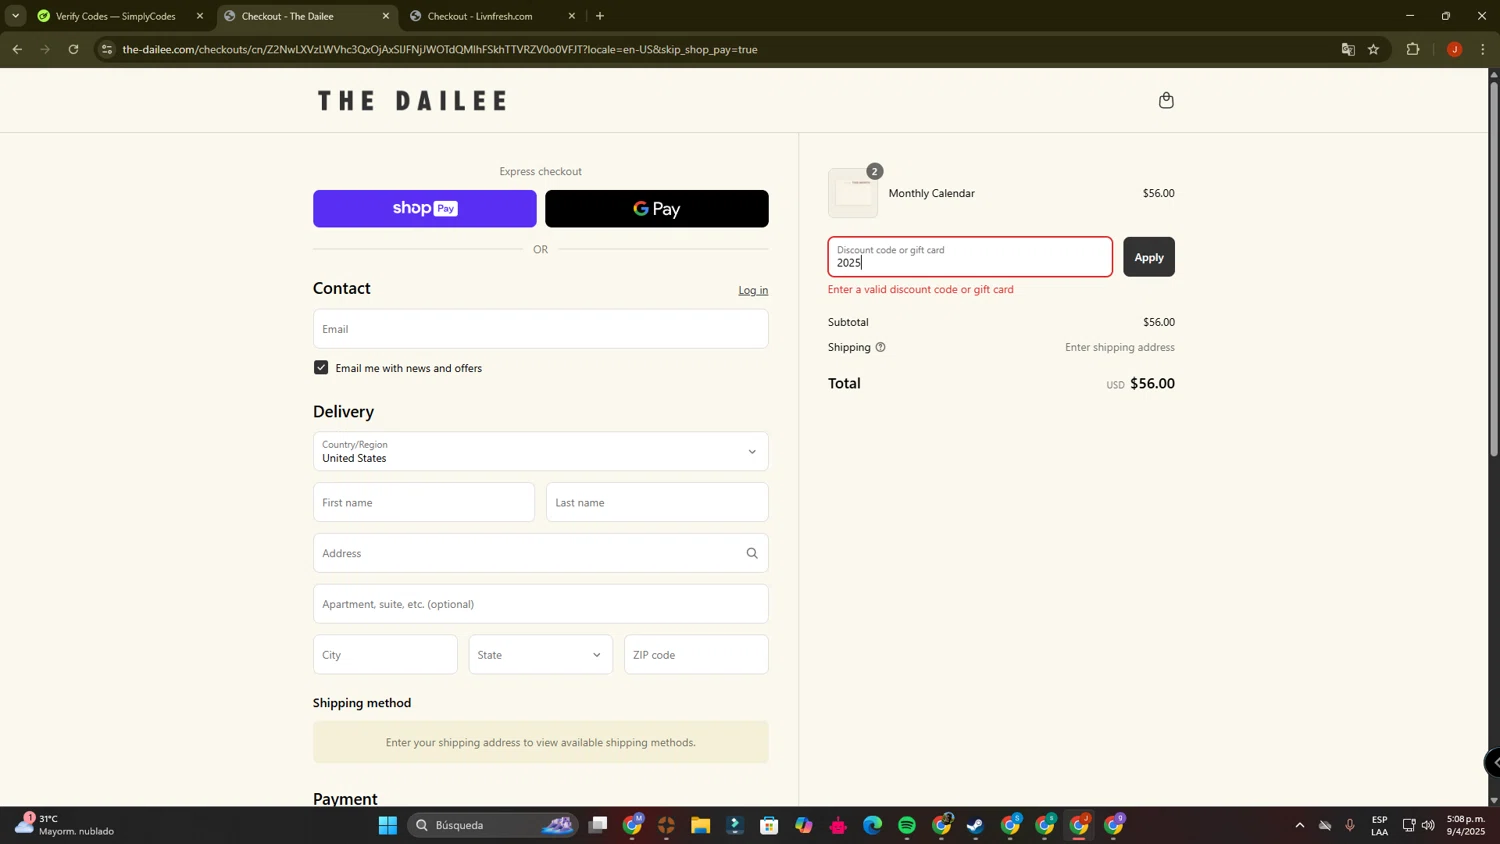
Task: Click the discount code input field
Action: (x=970, y=257)
